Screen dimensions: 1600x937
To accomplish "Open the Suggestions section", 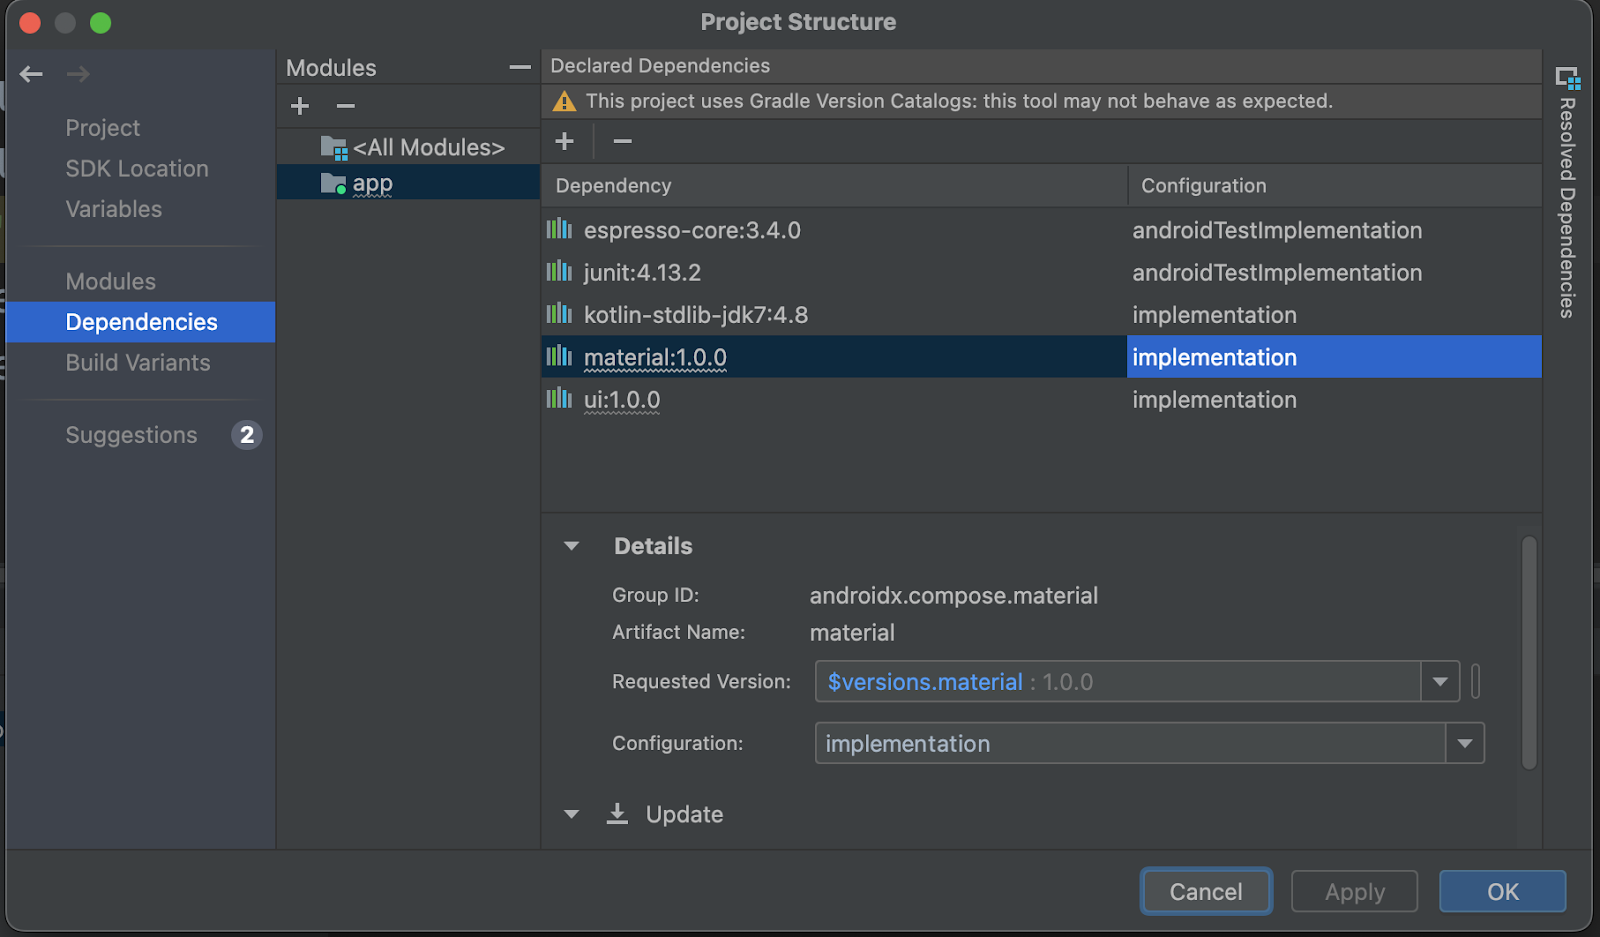I will coord(131,435).
